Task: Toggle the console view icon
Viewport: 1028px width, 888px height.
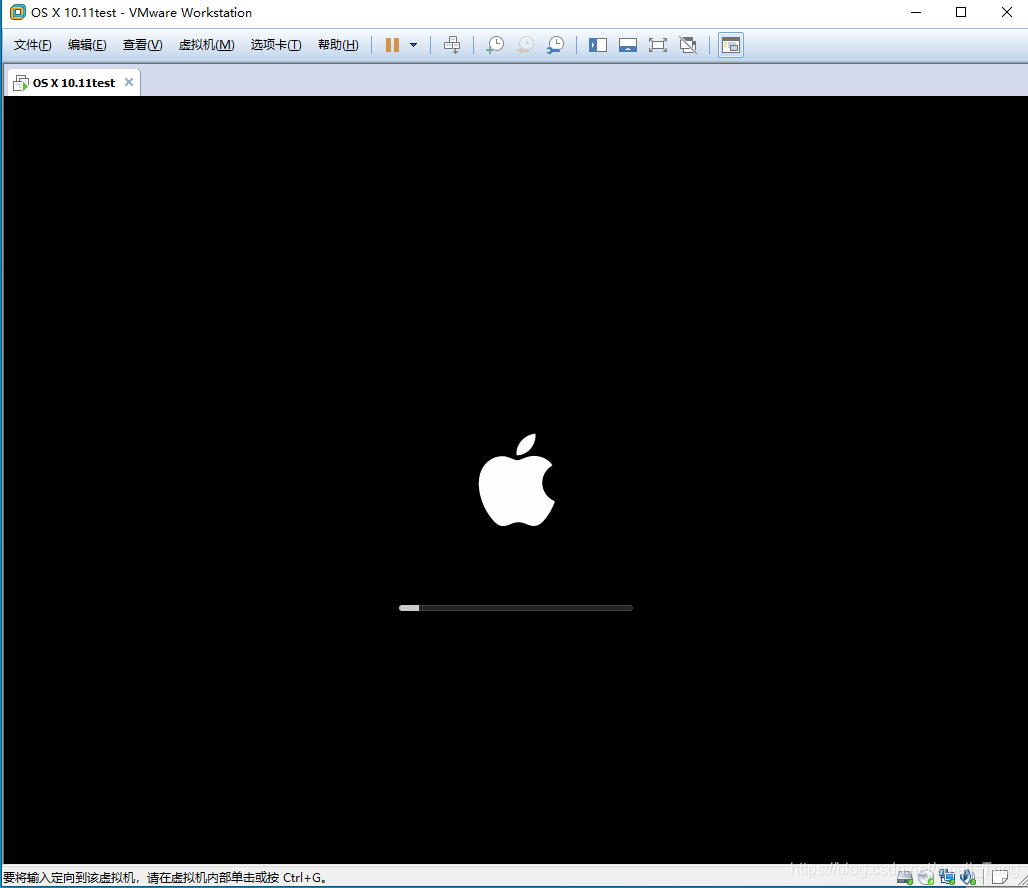Action: click(730, 45)
